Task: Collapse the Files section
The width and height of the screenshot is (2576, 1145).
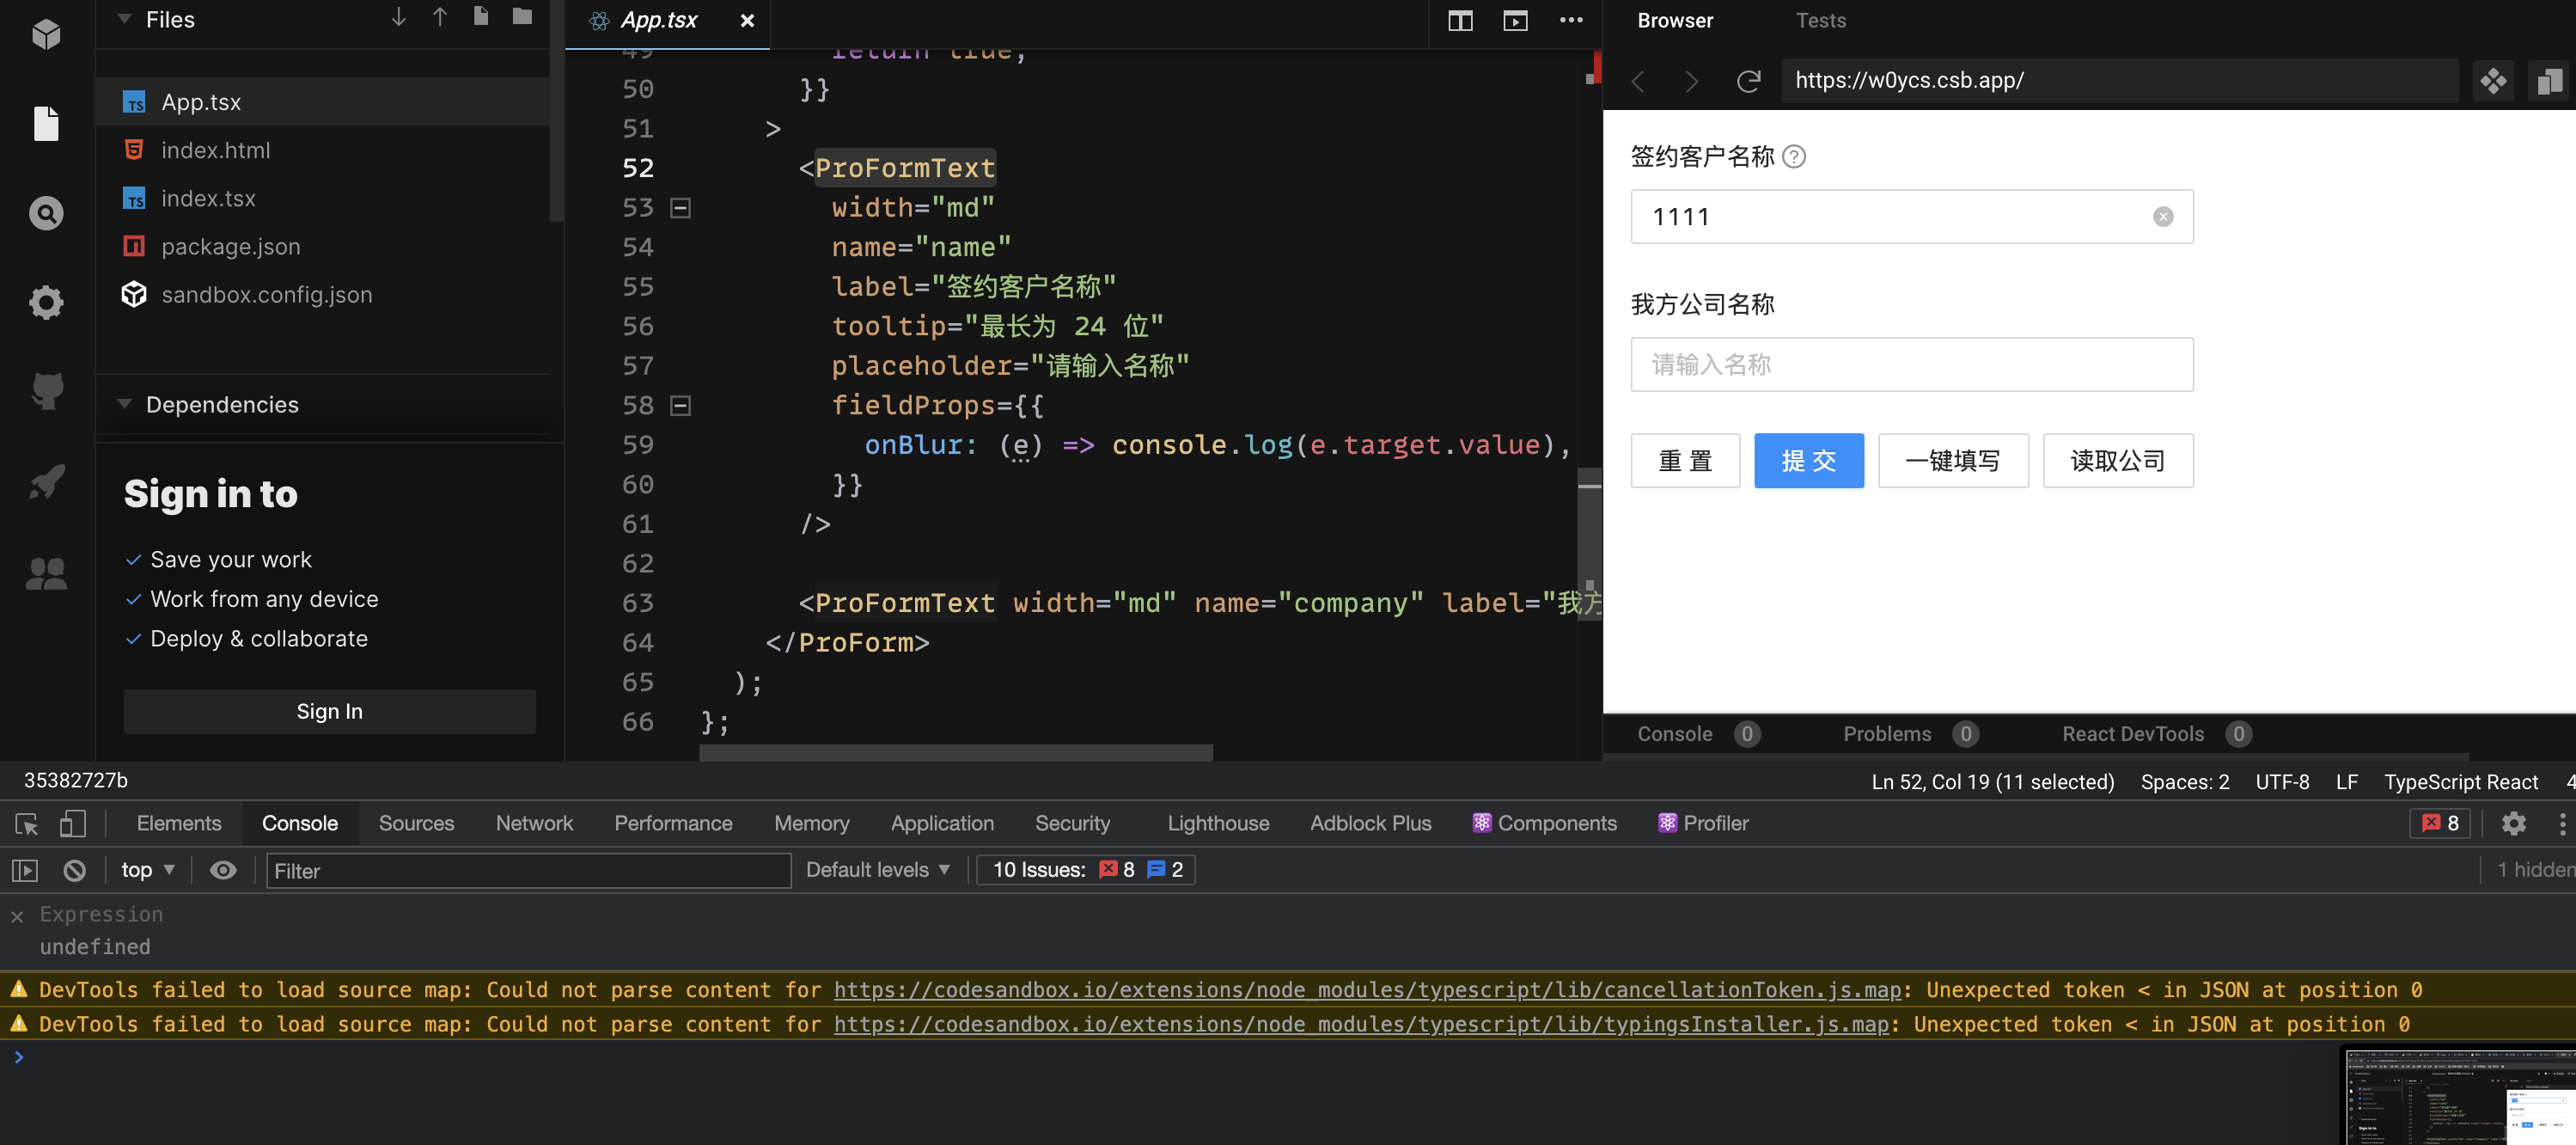Action: click(123, 18)
